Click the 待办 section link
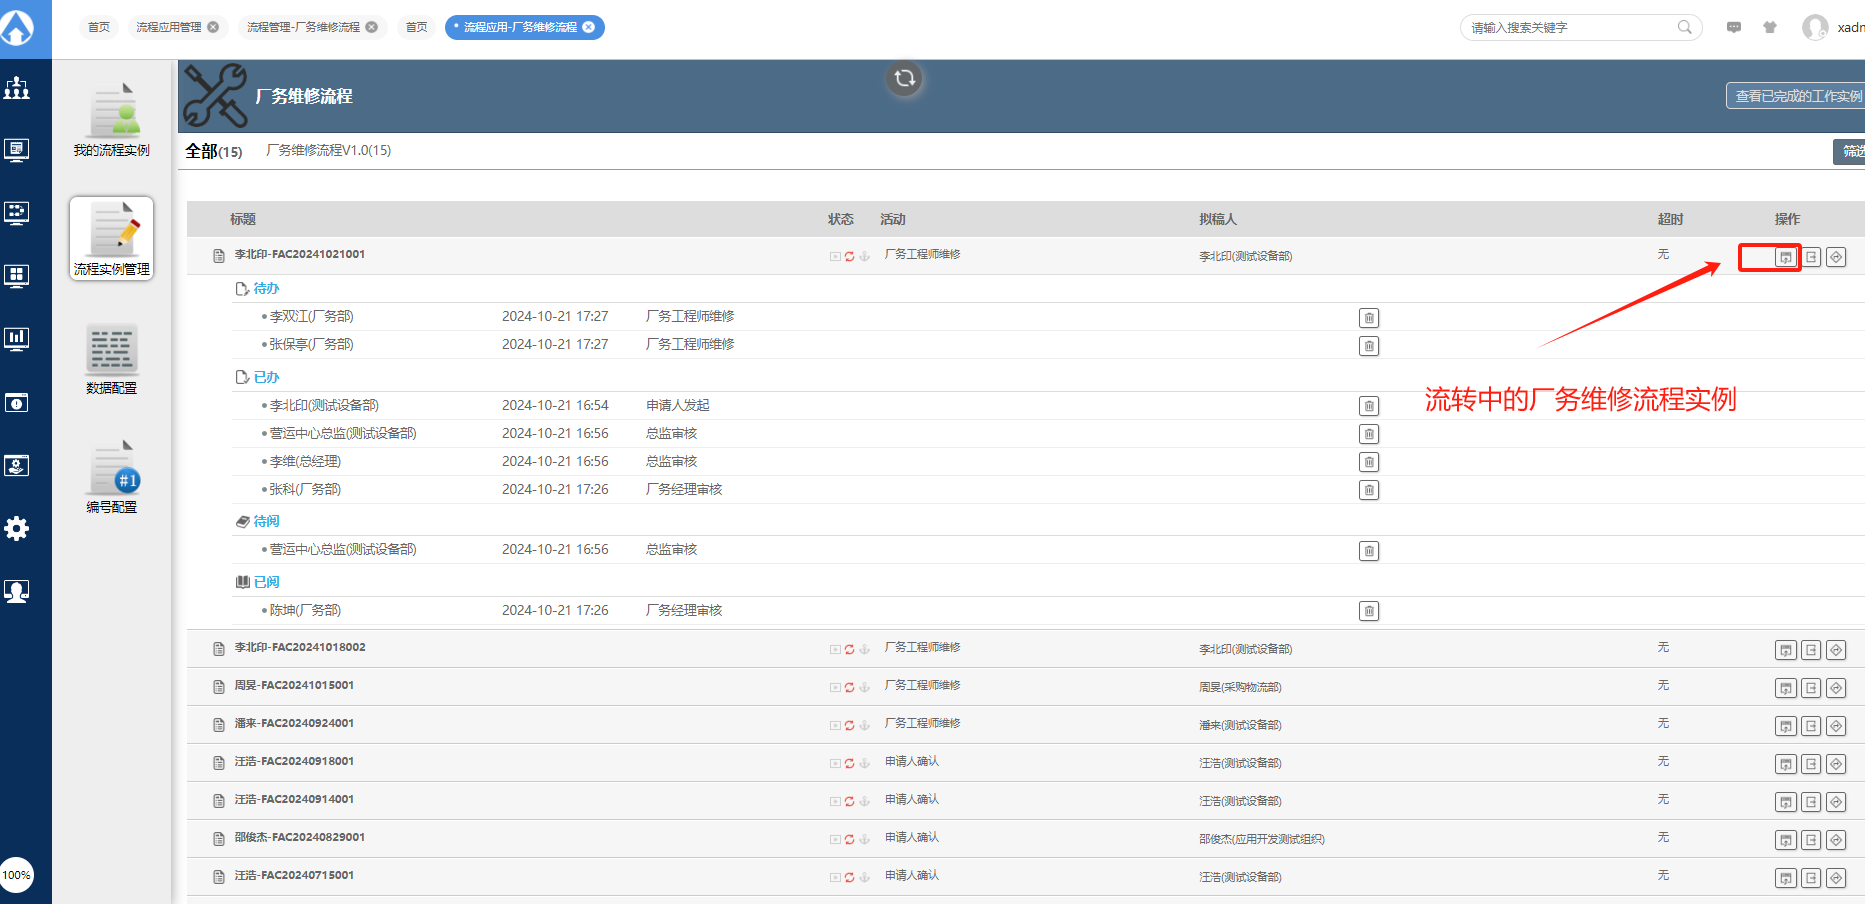The height and width of the screenshot is (904, 1865). [x=266, y=288]
